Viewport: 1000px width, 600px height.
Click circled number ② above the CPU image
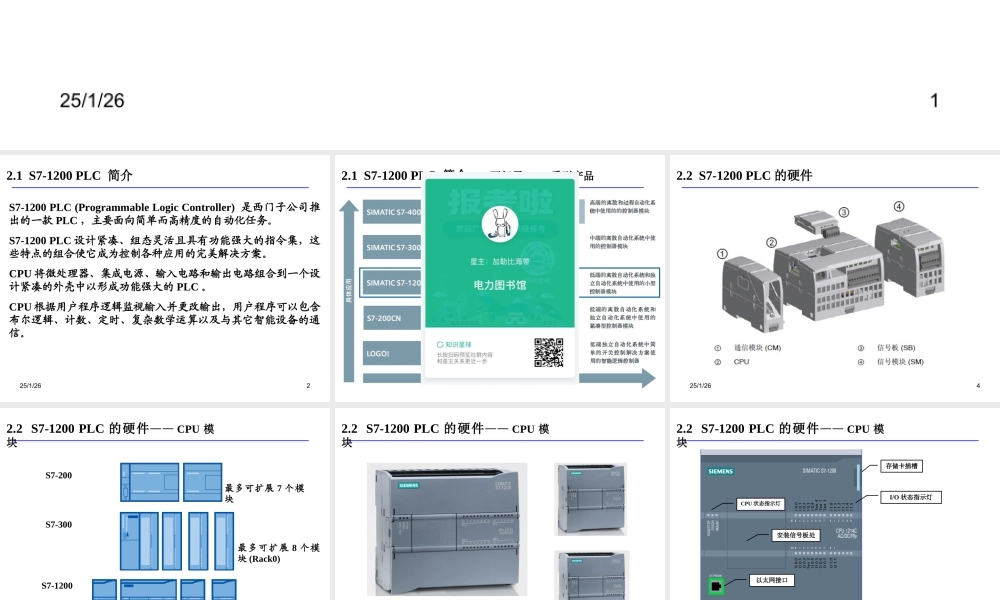point(770,240)
